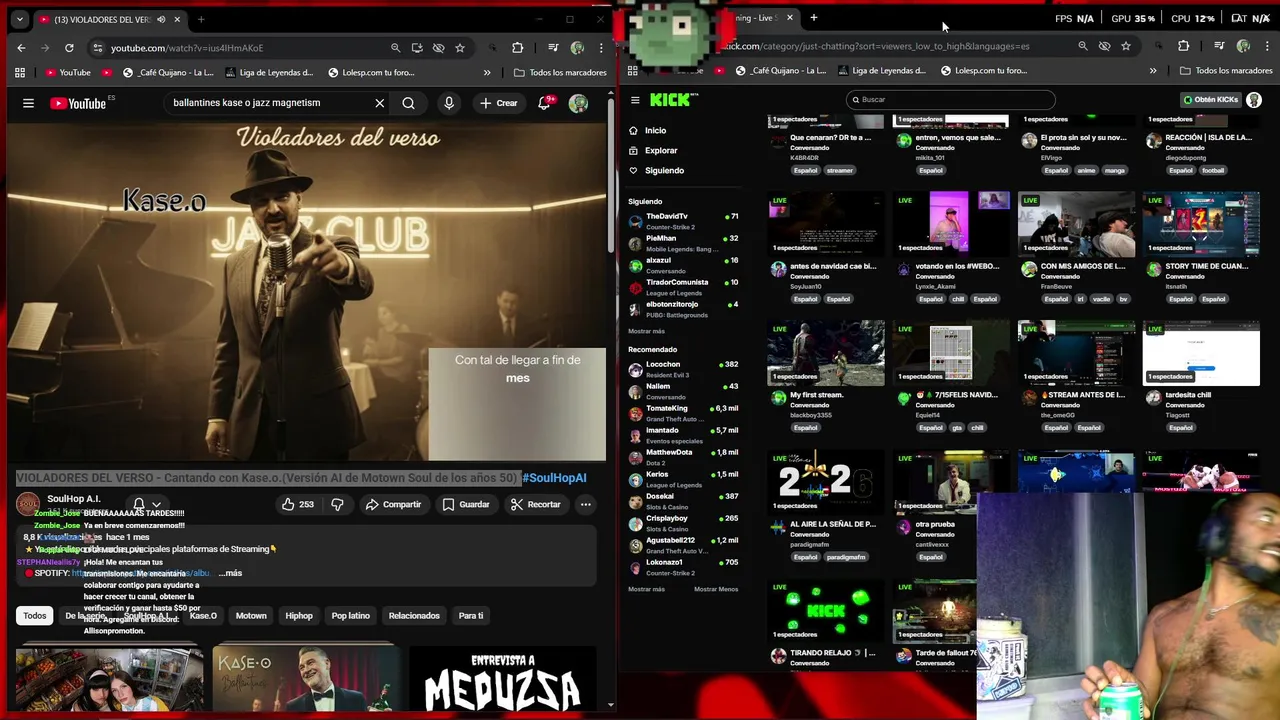Expand Recomendado list with Mostrar más
The image size is (1280, 720).
pyautogui.click(x=646, y=589)
